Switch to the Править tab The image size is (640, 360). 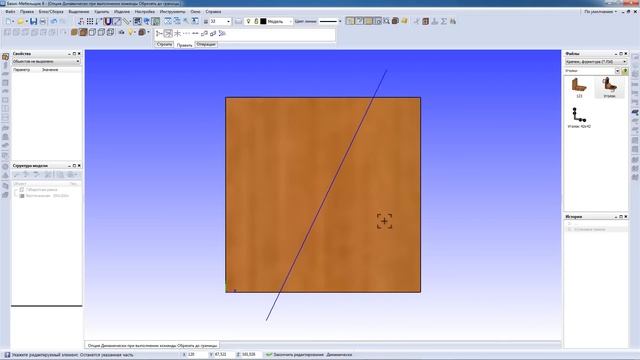(184, 45)
